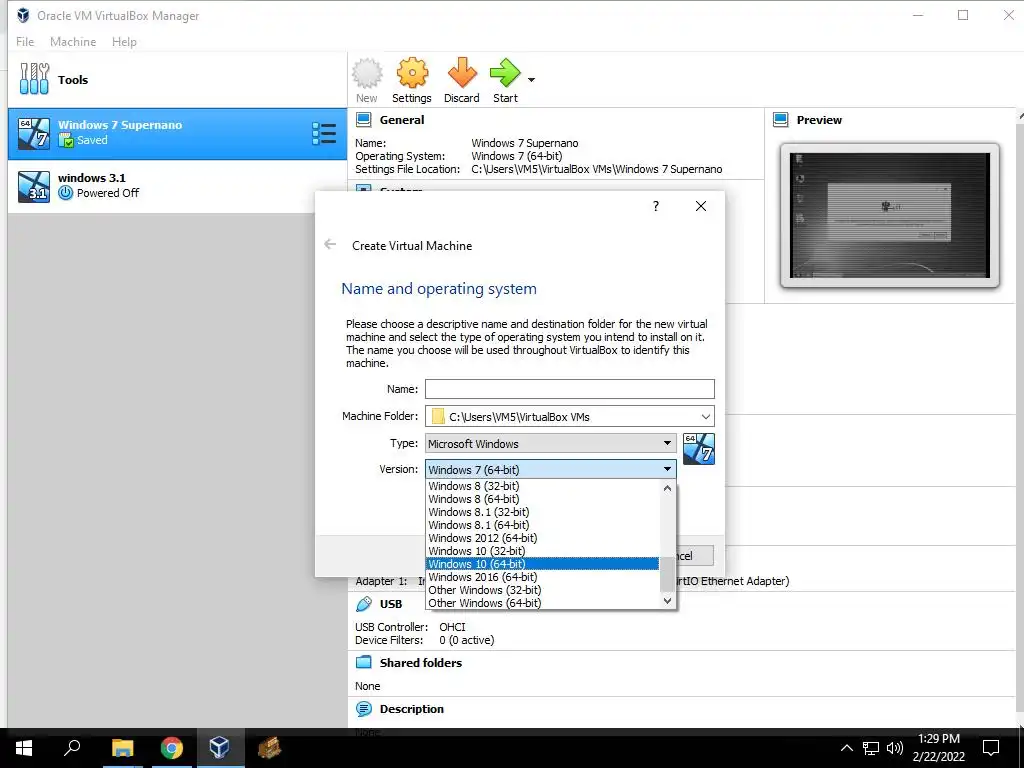Open the Machine menu
Screen dimensions: 1024x768
[73, 42]
